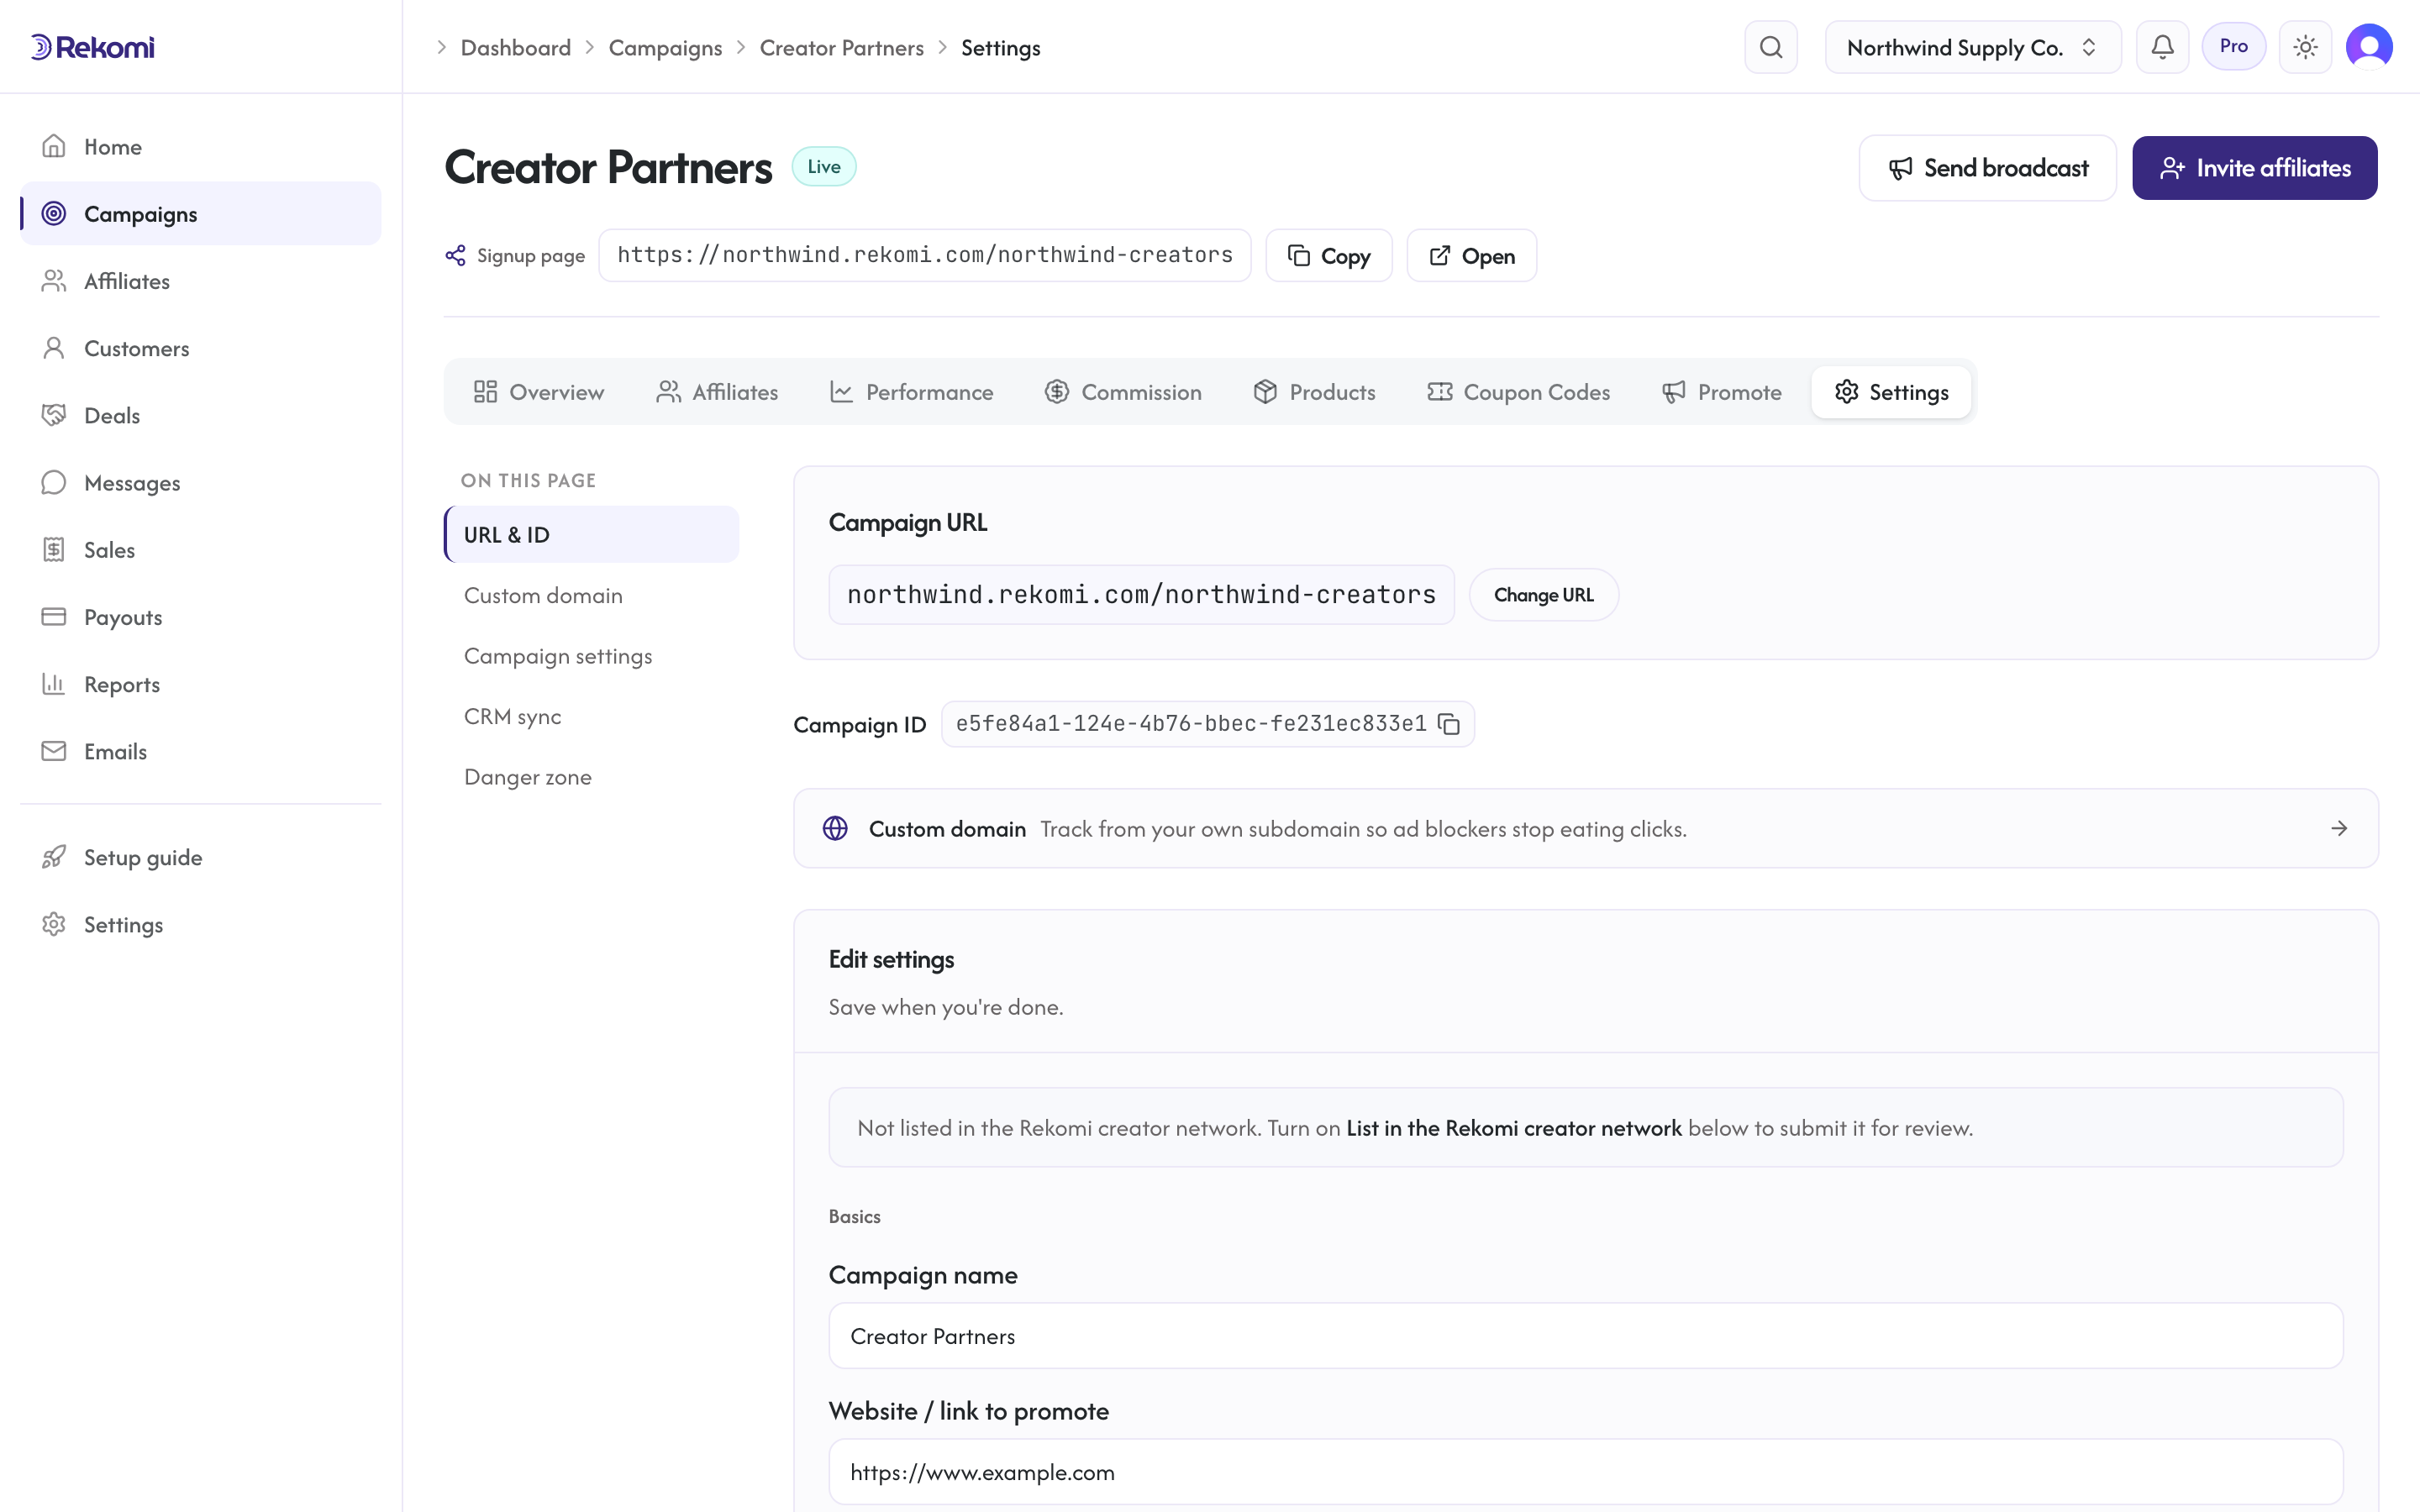The height and width of the screenshot is (1512, 2420).
Task: Jump to Danger zone section
Action: pos(591,777)
